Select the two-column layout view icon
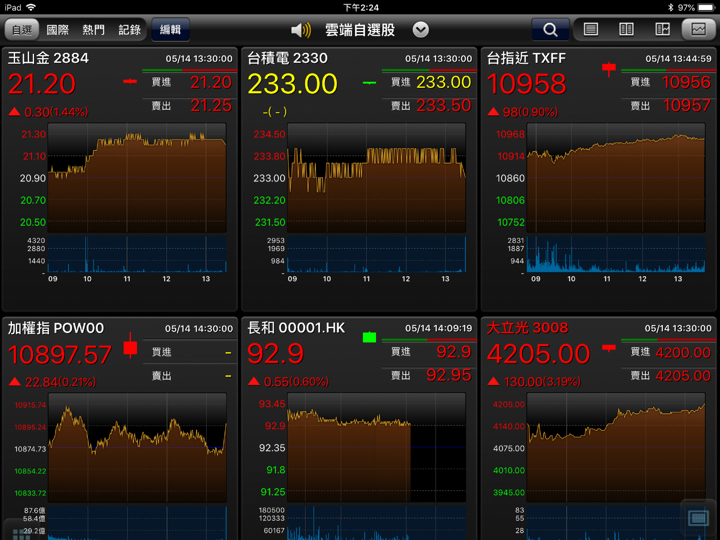This screenshot has width=720, height=540. click(626, 30)
